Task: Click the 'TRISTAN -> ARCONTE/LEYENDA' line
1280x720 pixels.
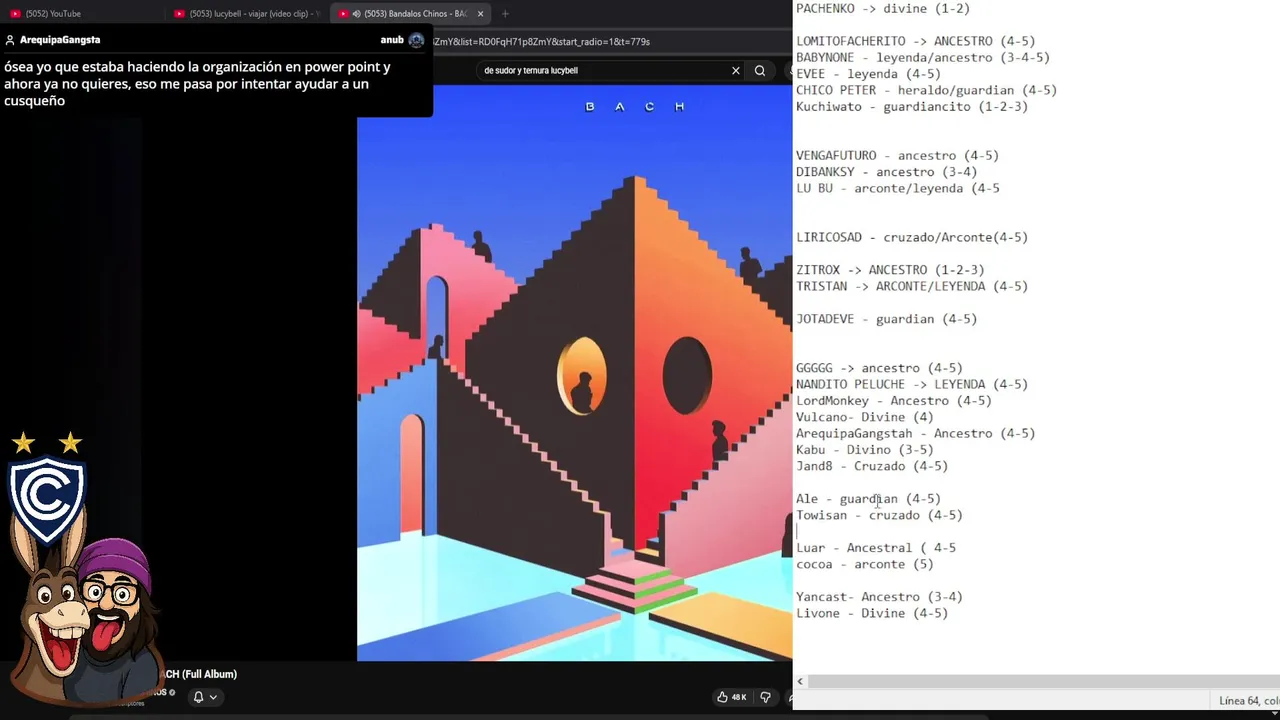Action: tap(912, 286)
